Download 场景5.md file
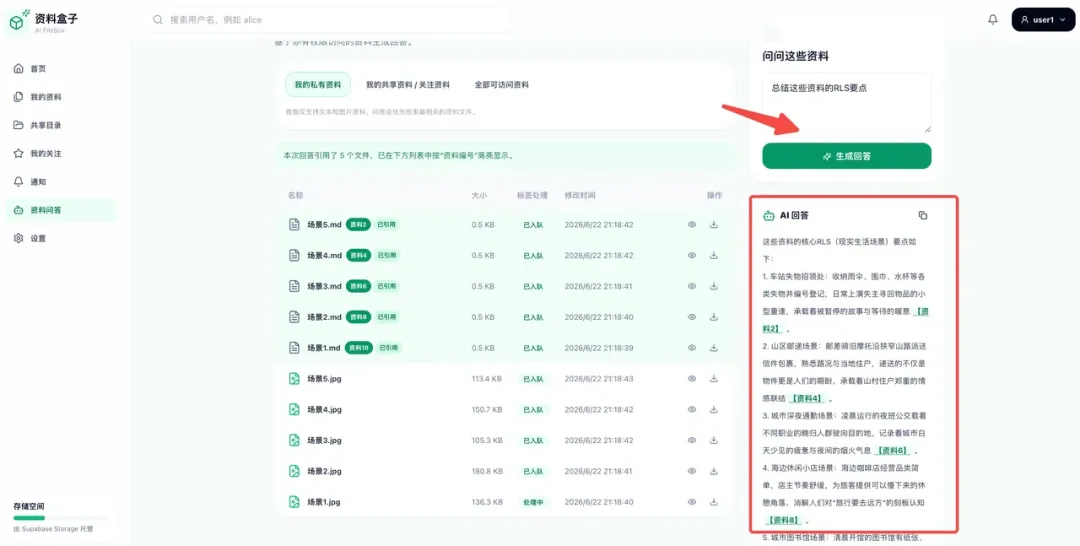The image size is (1080, 546). (x=714, y=224)
